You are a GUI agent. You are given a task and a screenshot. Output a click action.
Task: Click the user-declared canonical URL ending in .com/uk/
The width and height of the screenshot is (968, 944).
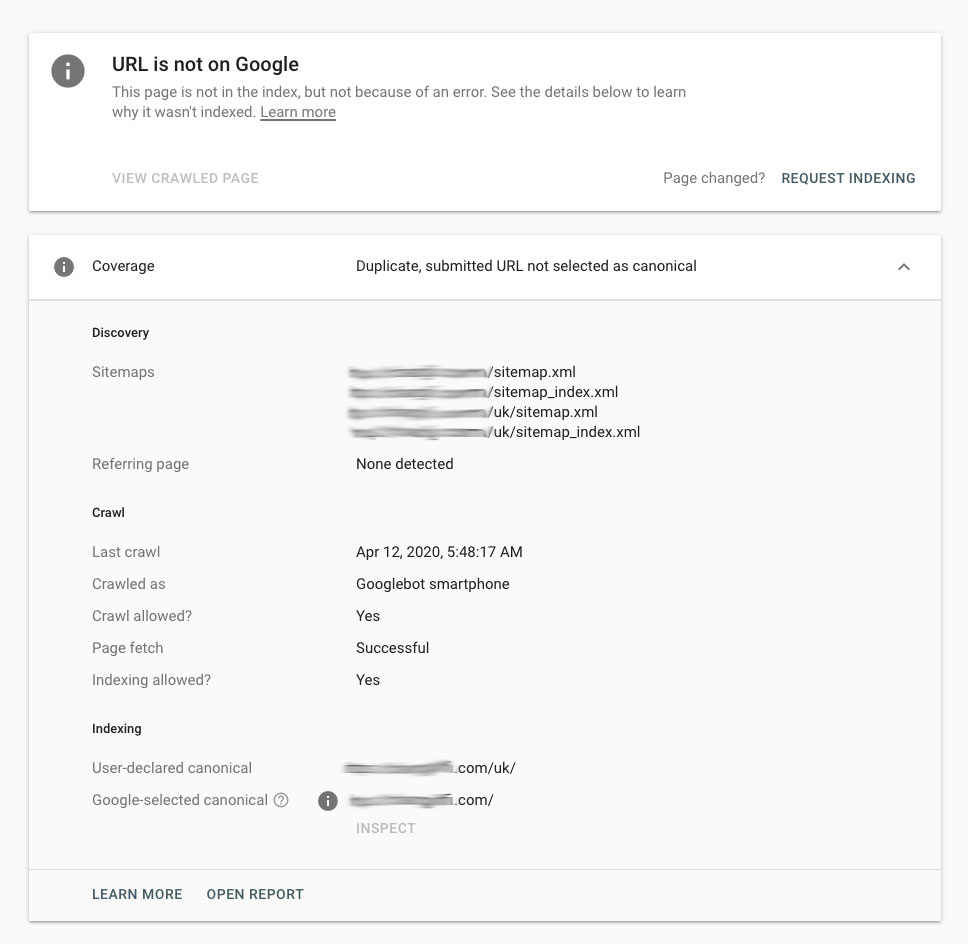click(430, 768)
